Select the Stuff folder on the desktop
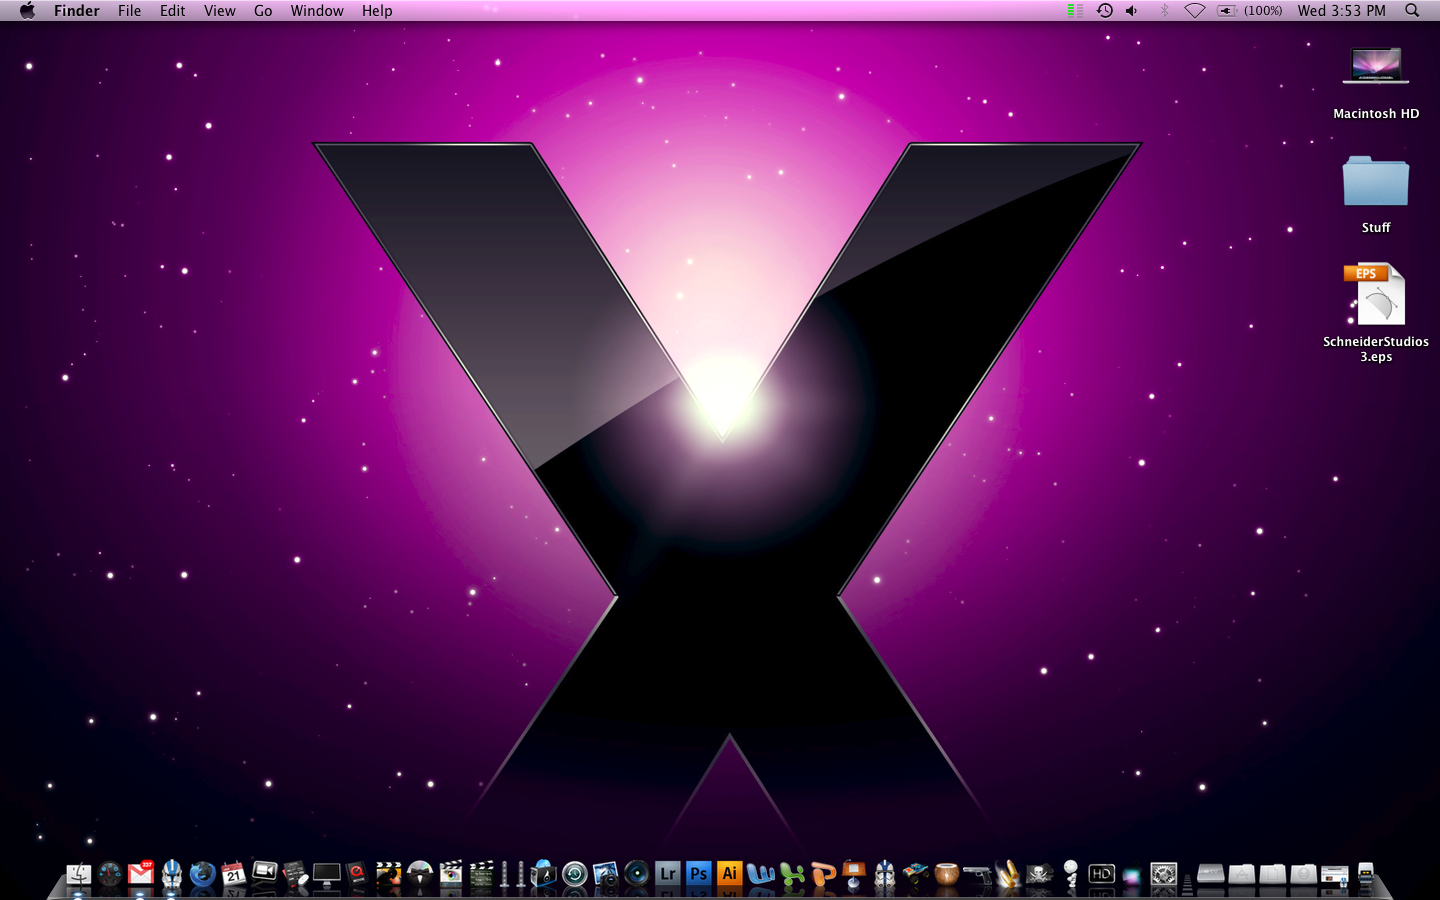1440x900 pixels. tap(1376, 195)
